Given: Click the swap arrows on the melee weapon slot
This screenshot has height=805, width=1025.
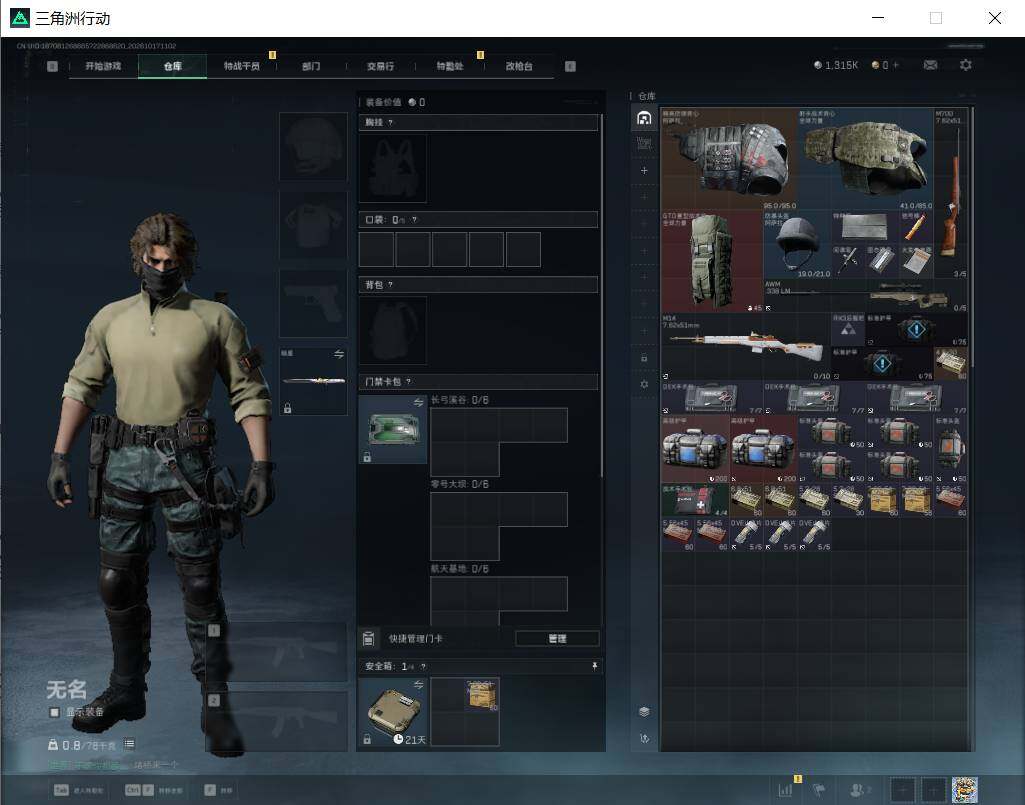Looking at the screenshot, I should tap(339, 354).
